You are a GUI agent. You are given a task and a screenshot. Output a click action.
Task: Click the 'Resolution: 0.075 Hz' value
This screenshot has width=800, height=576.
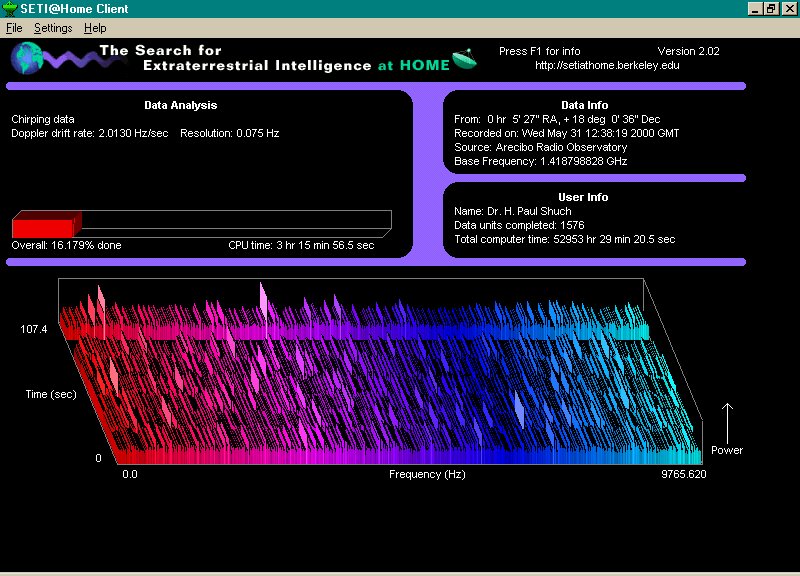(230, 133)
